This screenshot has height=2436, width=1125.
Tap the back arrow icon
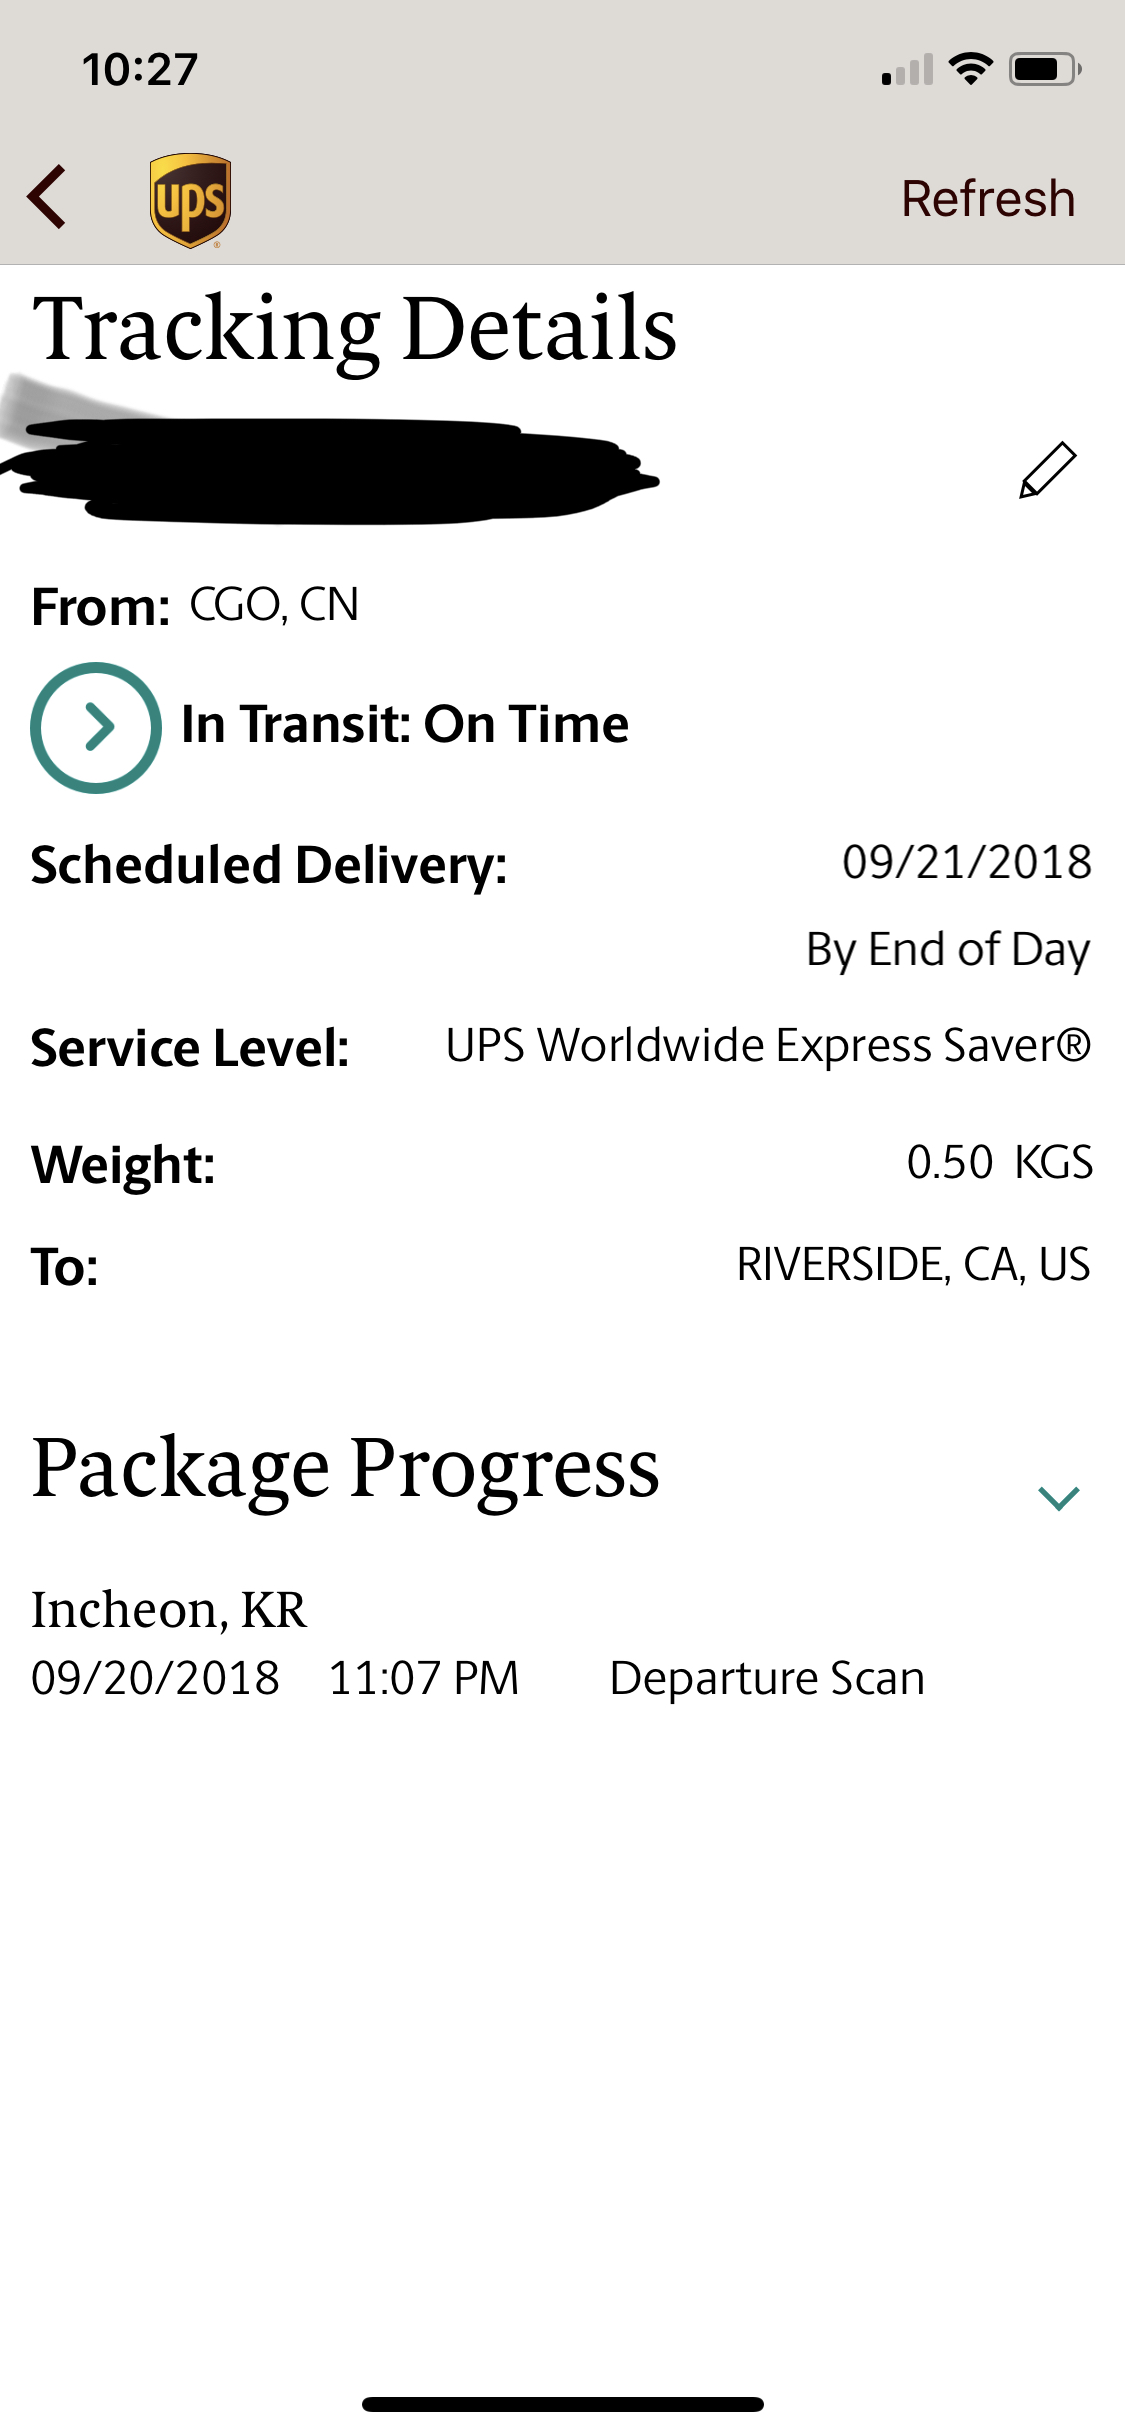pos(47,197)
